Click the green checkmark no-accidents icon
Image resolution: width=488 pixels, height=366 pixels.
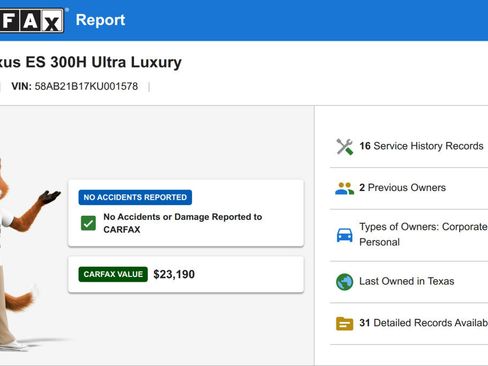tap(88, 223)
